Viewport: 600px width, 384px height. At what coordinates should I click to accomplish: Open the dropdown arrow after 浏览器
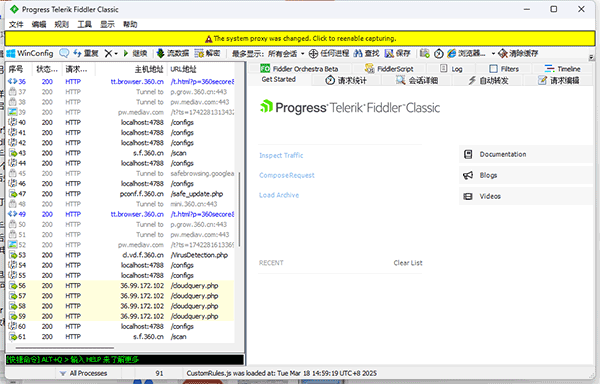pyautogui.click(x=493, y=54)
